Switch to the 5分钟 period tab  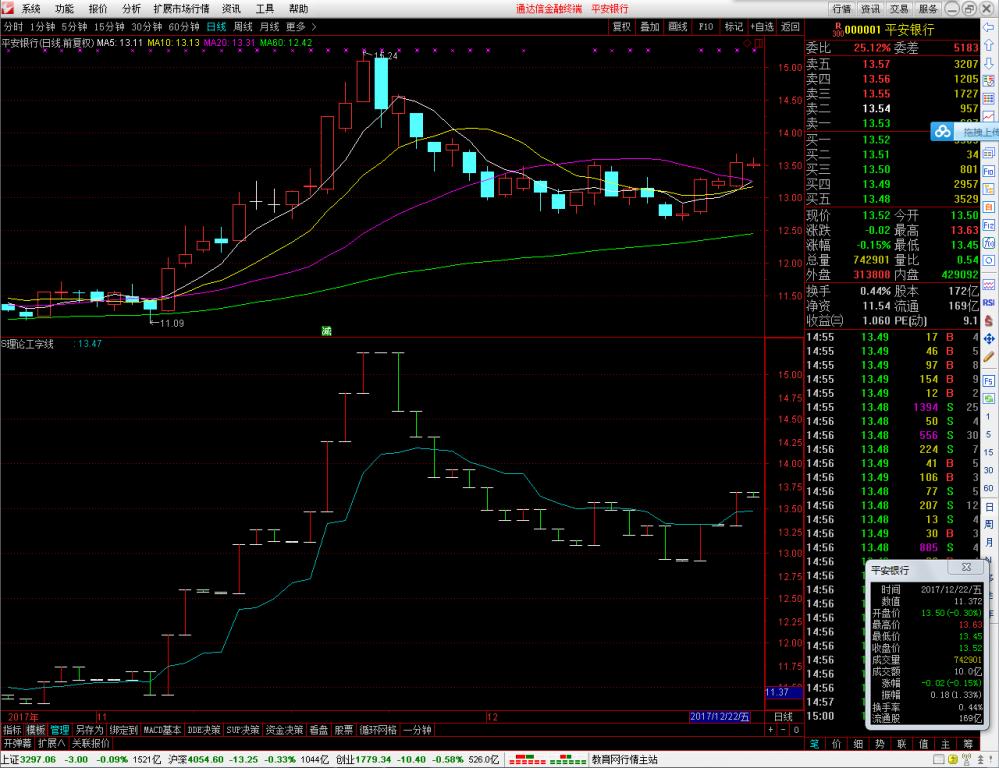(74, 27)
